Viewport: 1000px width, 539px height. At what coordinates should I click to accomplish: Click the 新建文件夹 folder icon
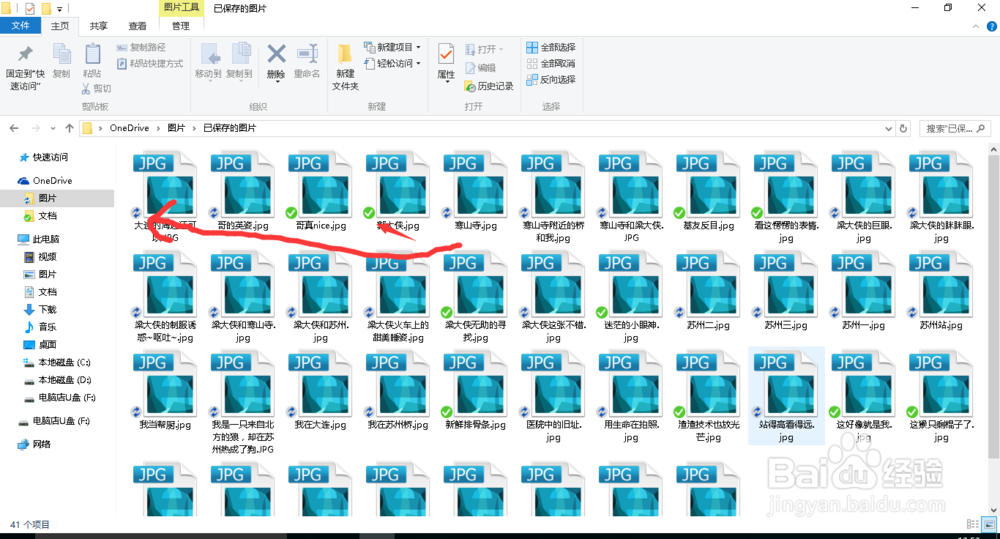click(x=344, y=54)
